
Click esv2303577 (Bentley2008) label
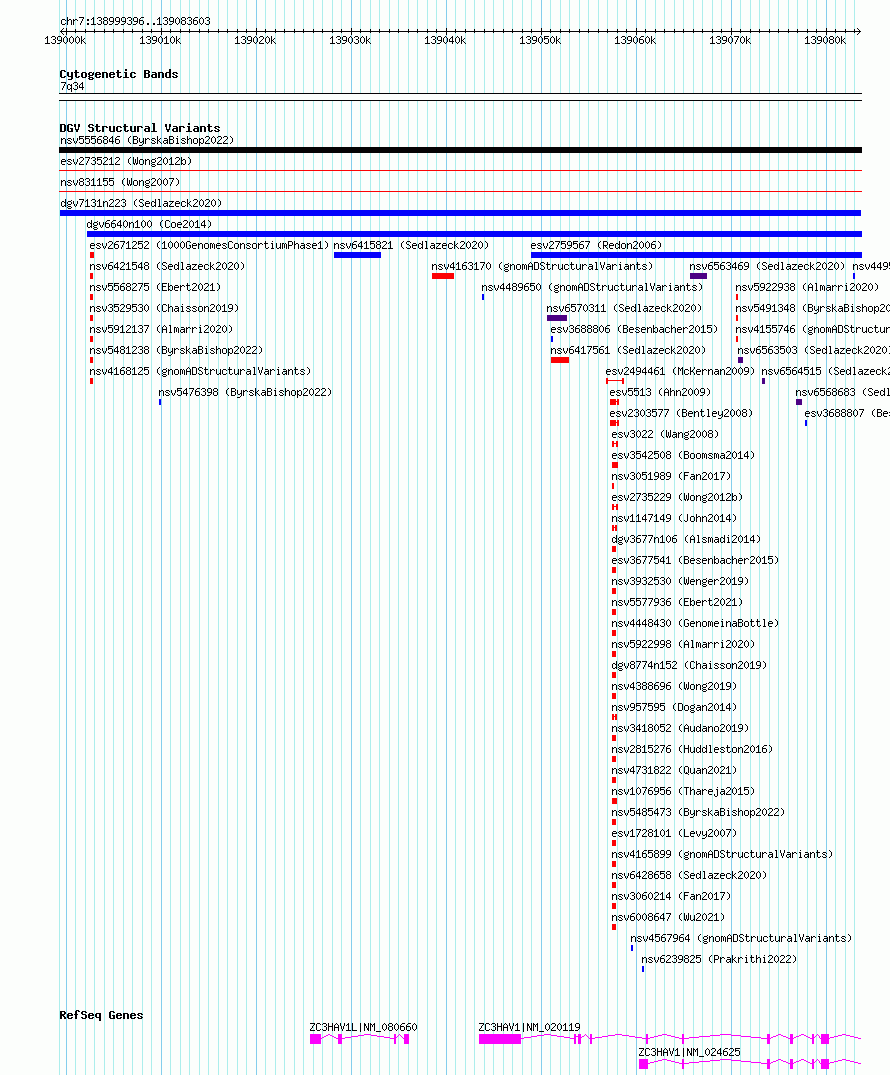pos(682,413)
